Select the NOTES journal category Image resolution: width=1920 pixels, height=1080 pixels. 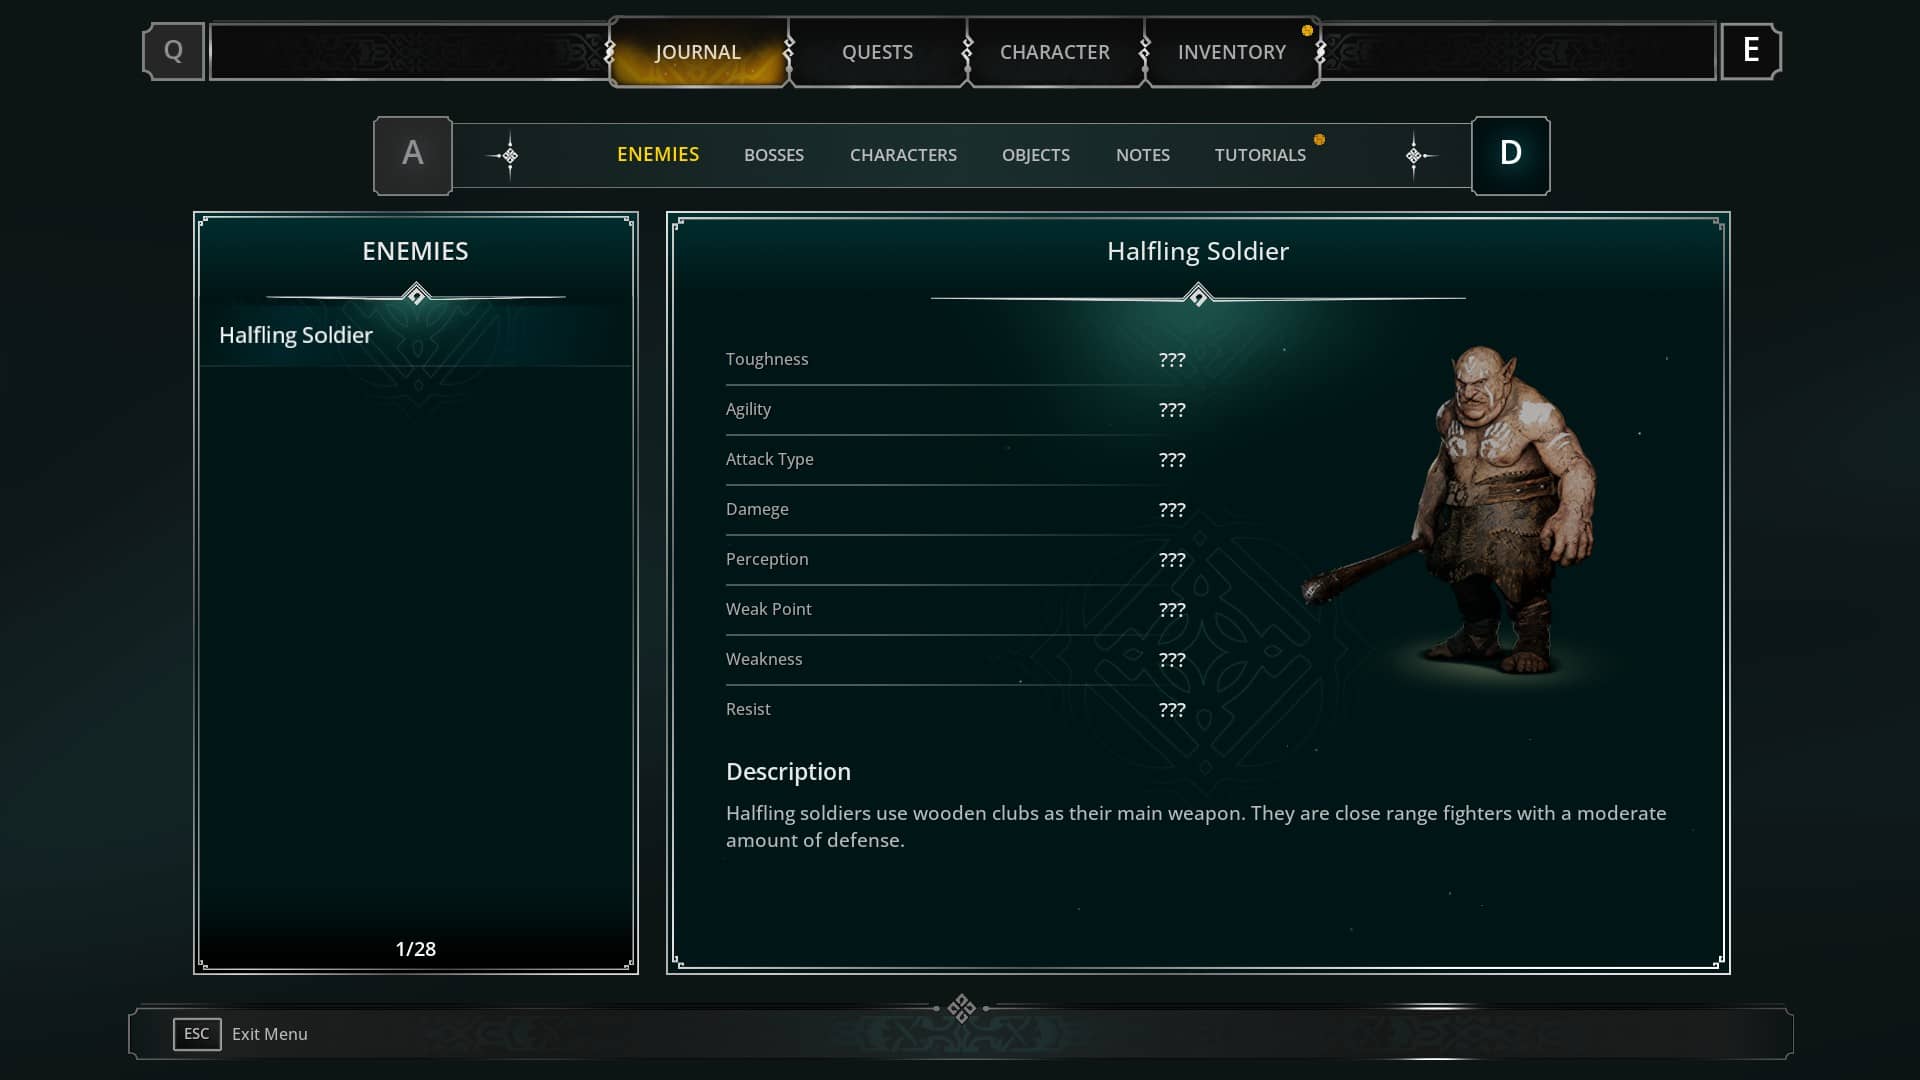tap(1143, 155)
